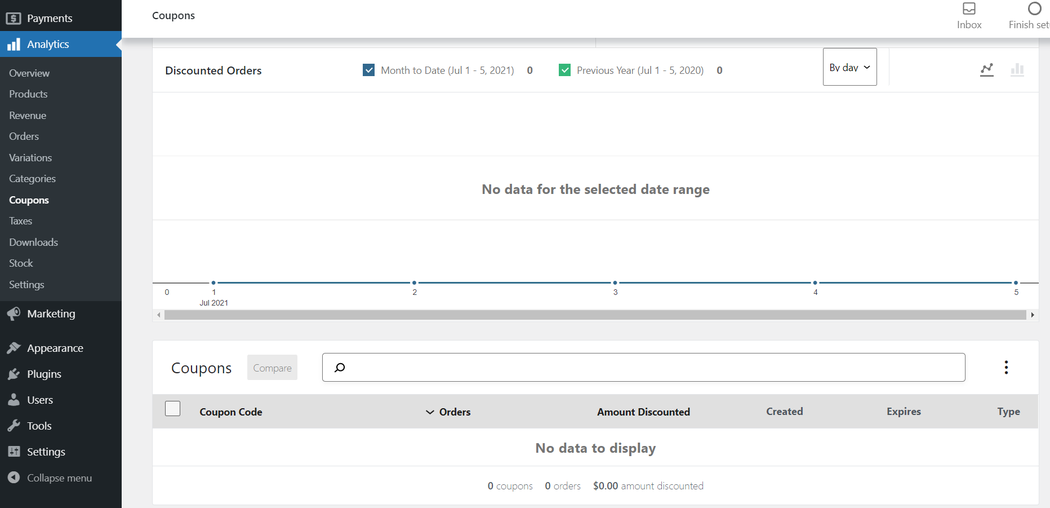
Task: Sort by Coupon Code column header
Action: pyautogui.click(x=231, y=412)
